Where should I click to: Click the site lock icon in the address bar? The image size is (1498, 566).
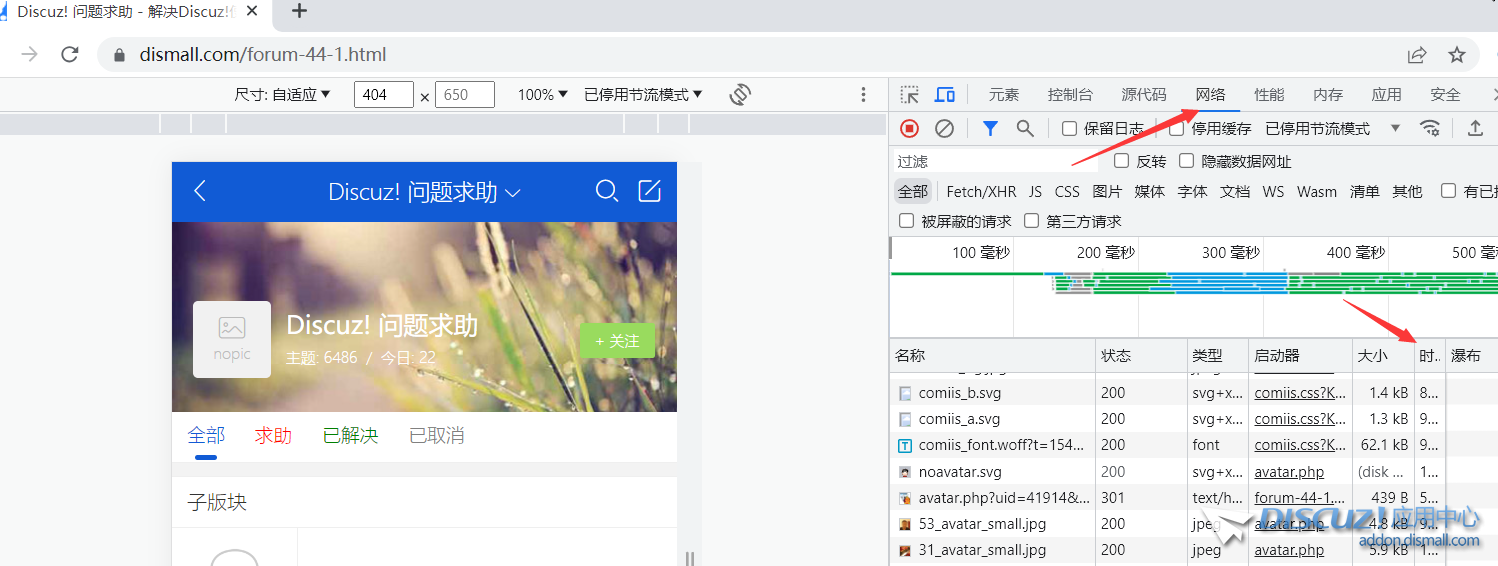119,55
